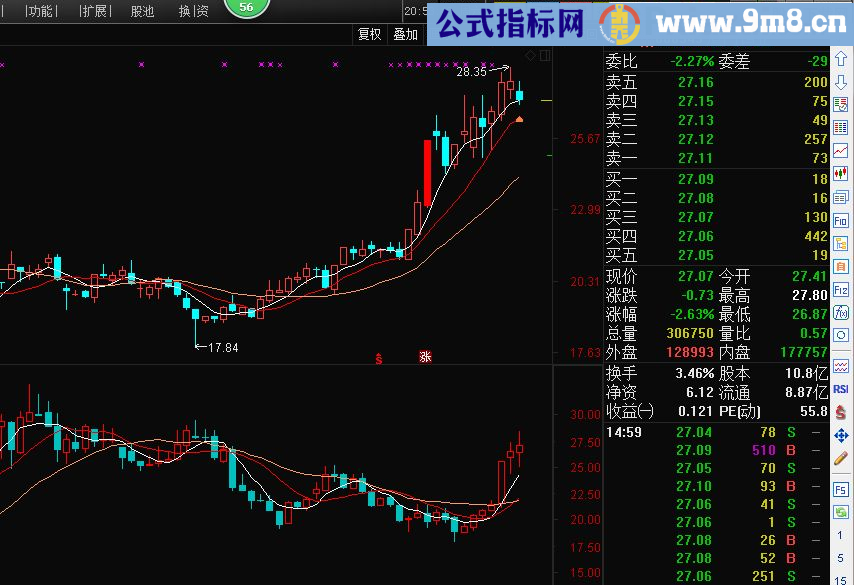Viewport: 854px width, 585px height.
Task: Click the up arrow icon in sidebar
Action: [x=841, y=58]
